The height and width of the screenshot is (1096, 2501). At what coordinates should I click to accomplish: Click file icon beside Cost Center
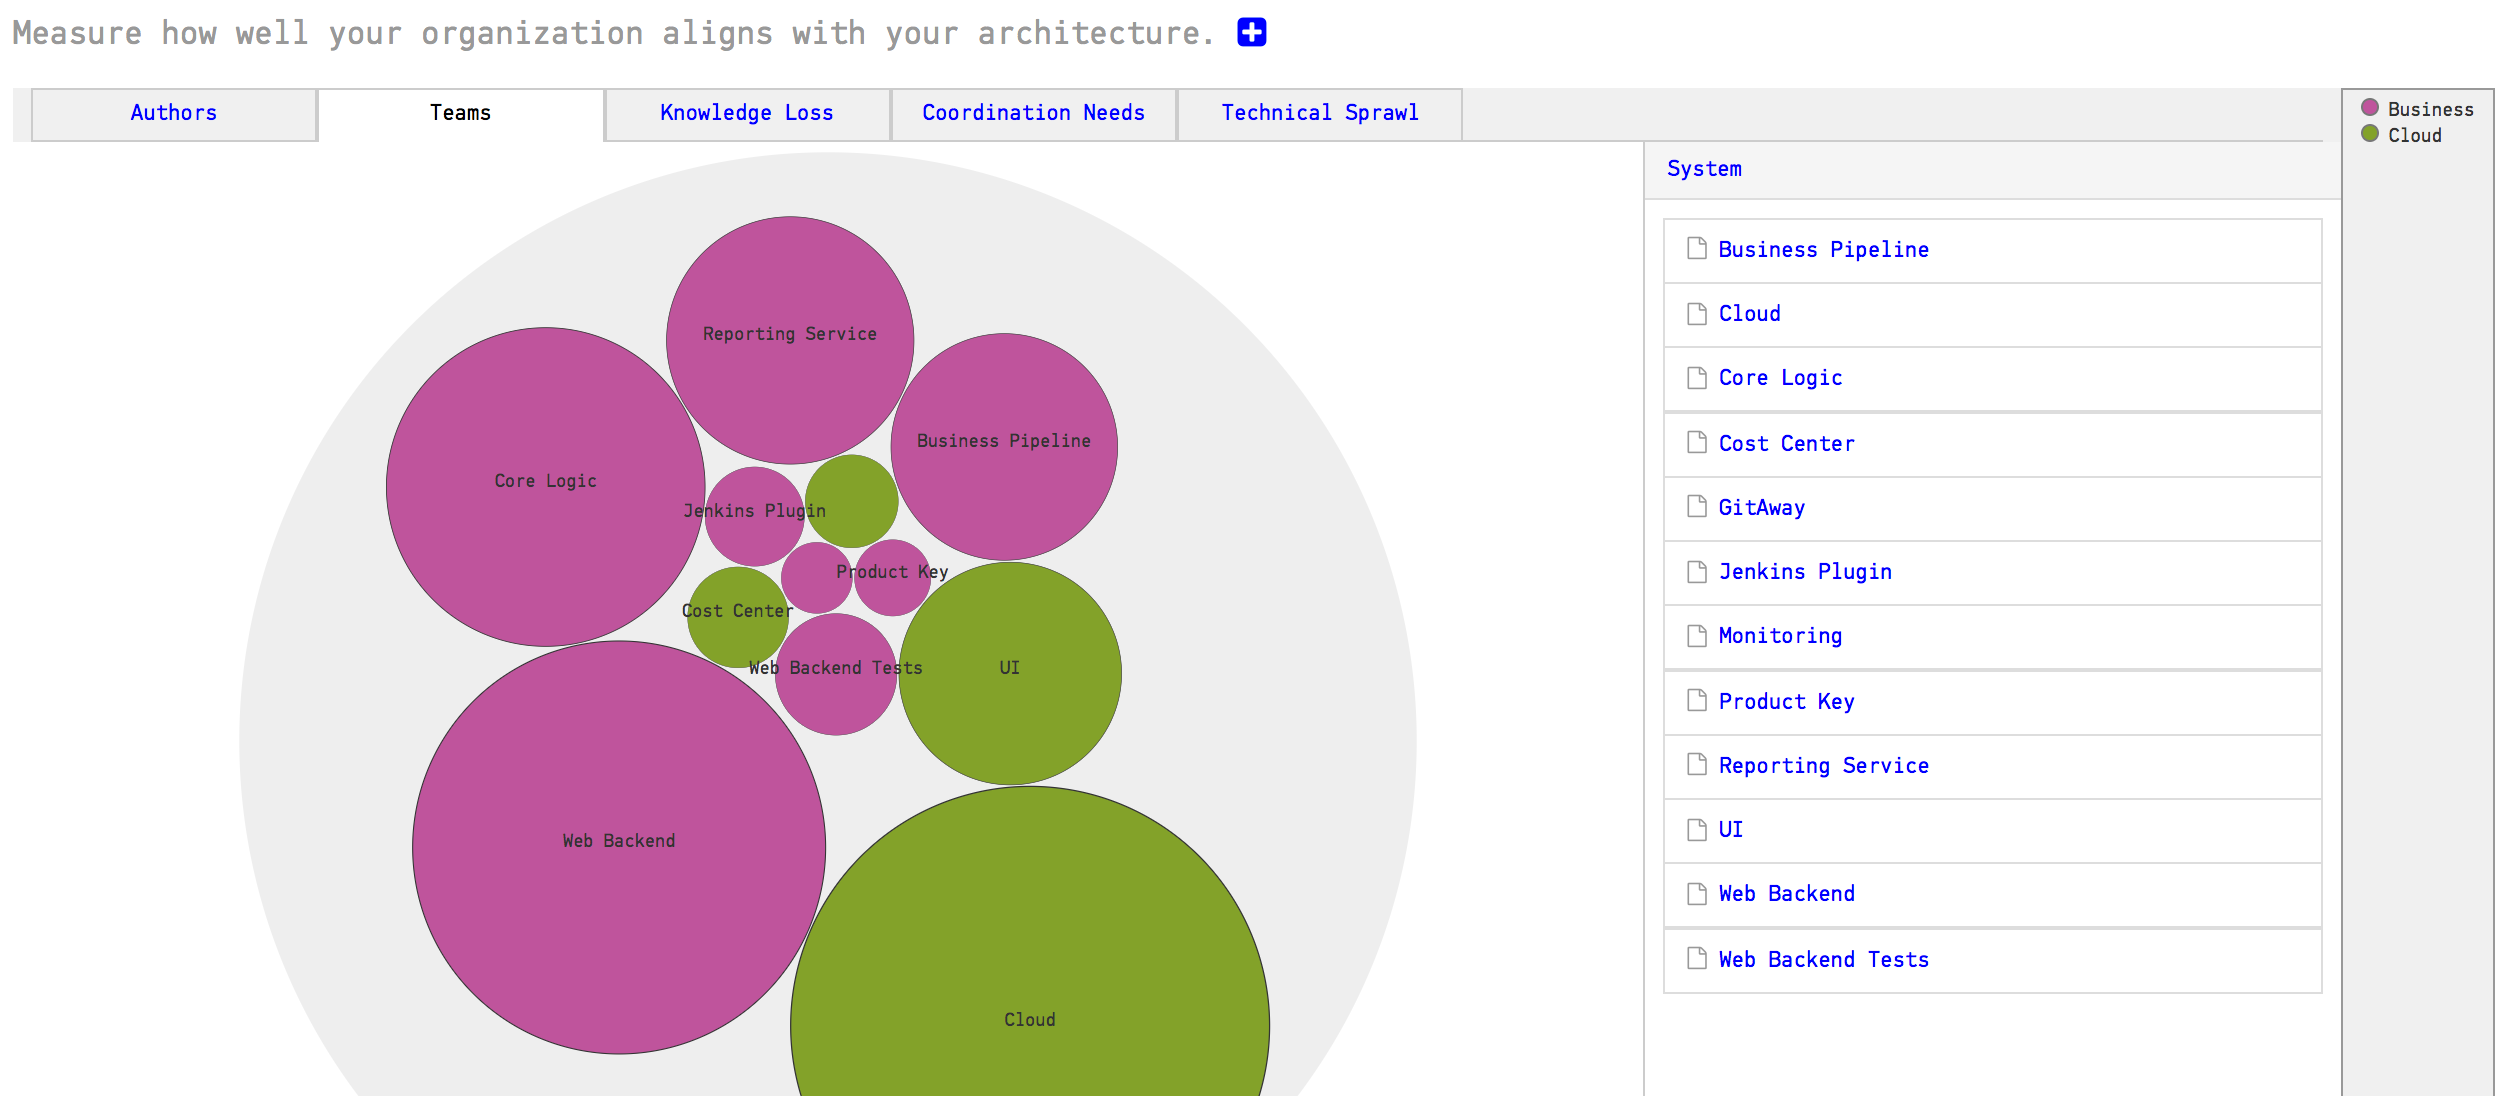point(1696,442)
